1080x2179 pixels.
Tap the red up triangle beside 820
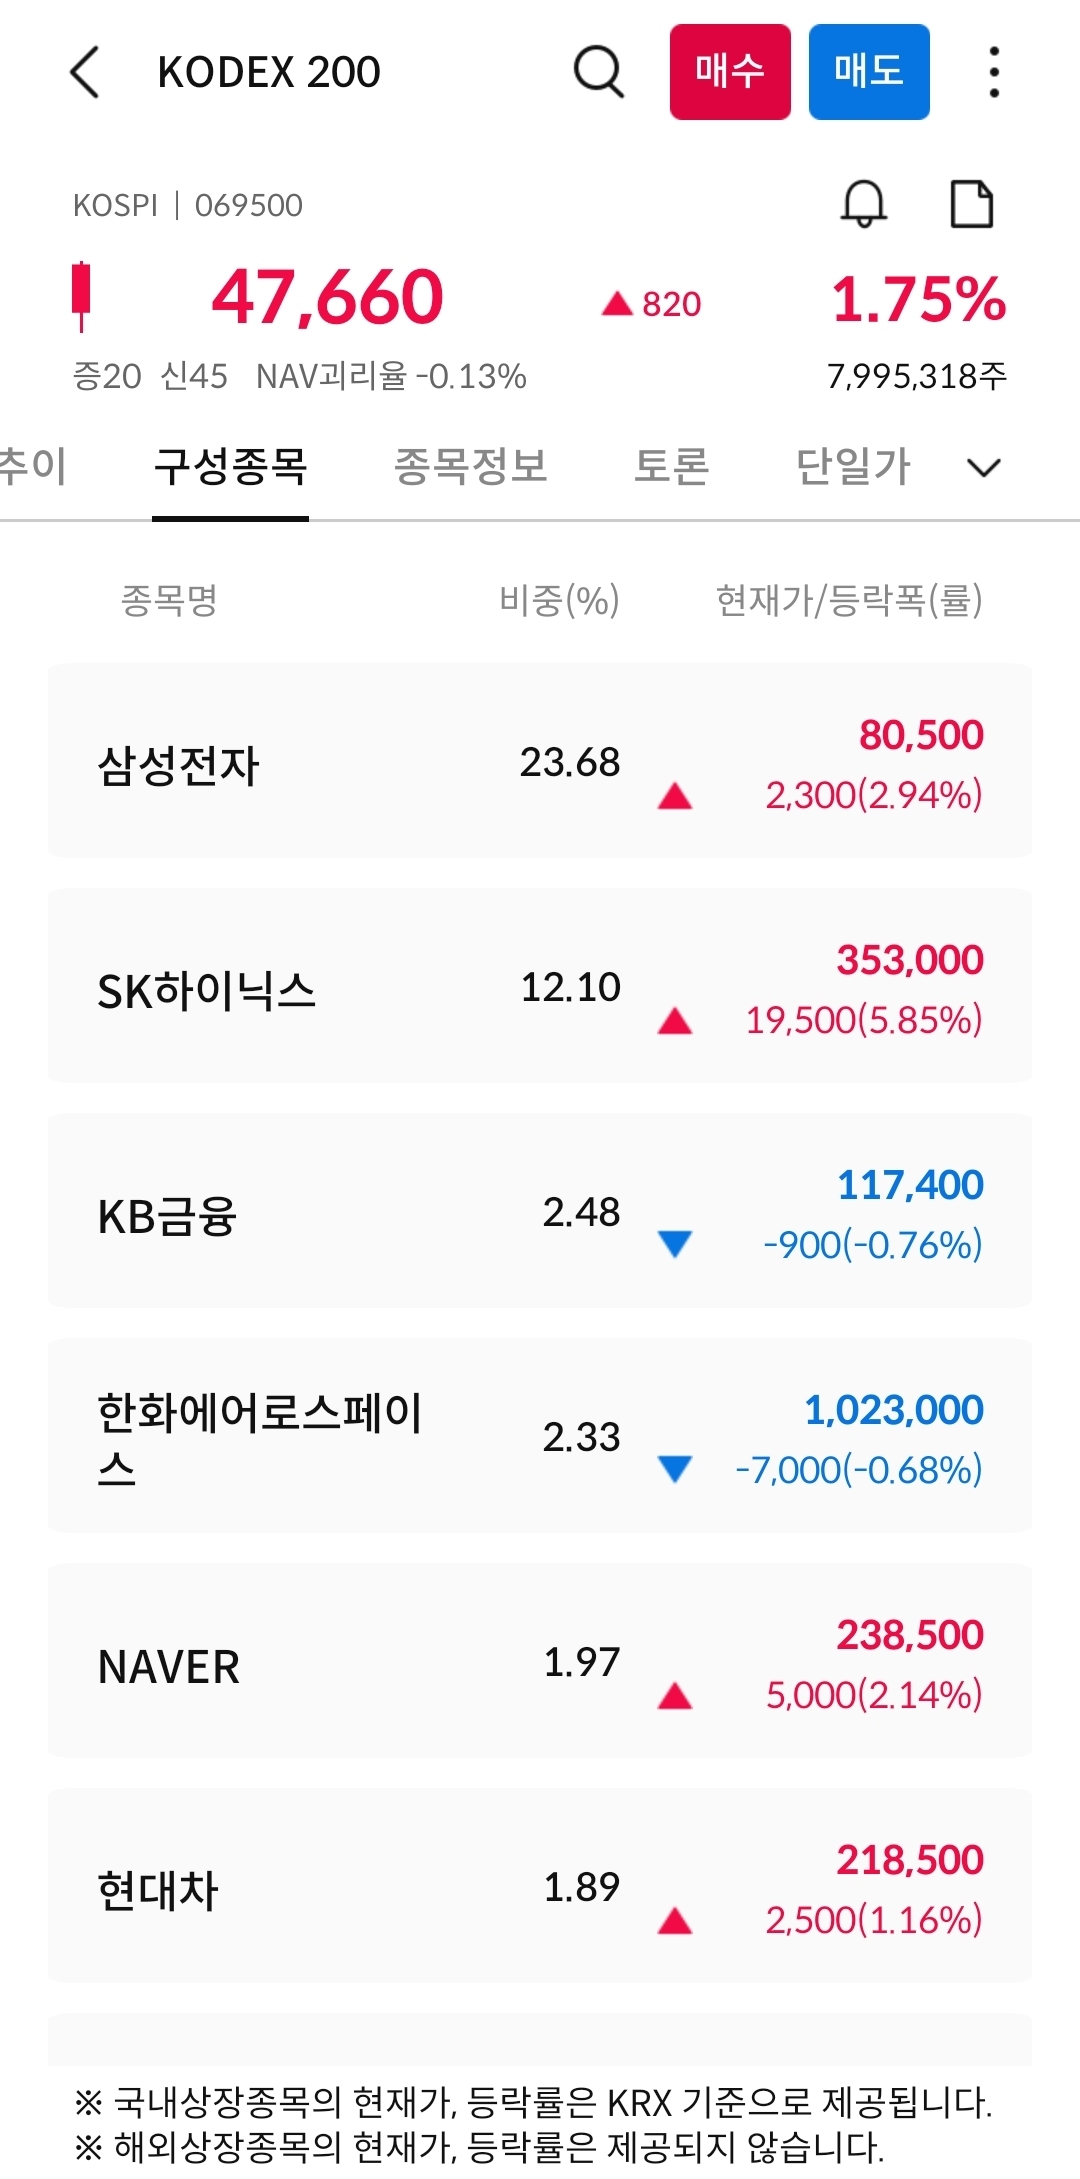(617, 303)
